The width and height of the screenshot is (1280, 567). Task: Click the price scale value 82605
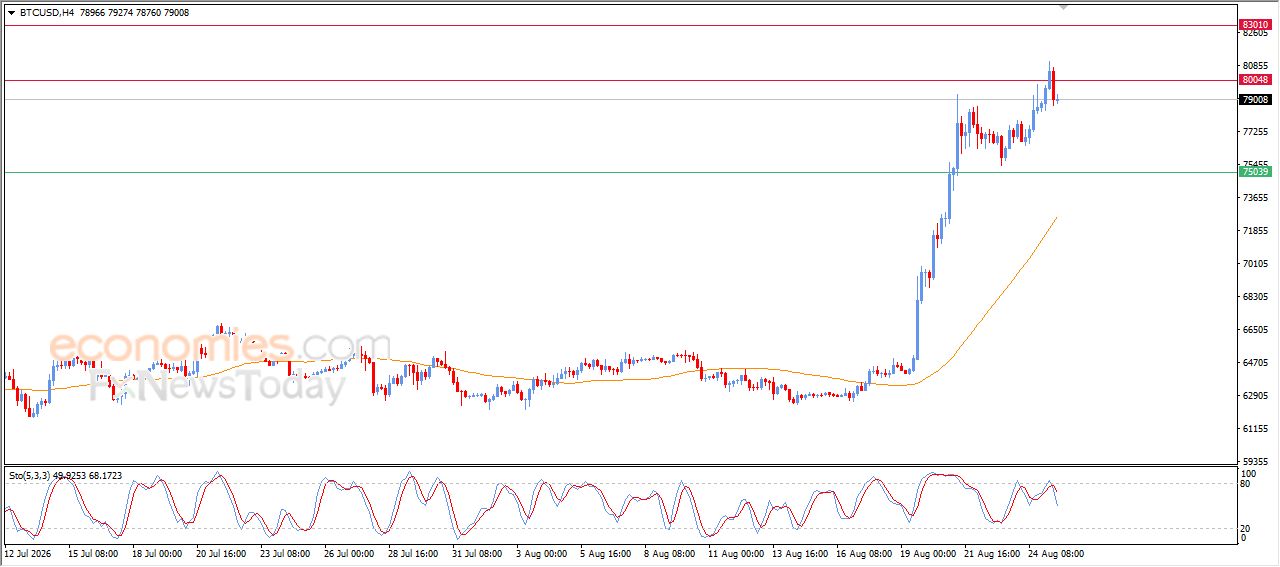pos(1256,33)
